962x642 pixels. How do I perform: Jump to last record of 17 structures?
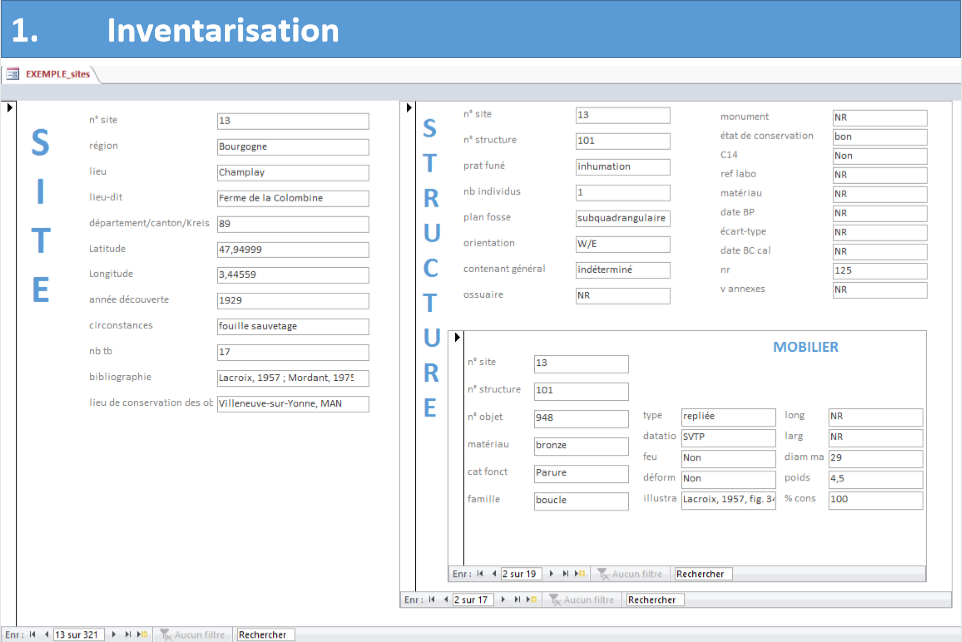pos(518,600)
